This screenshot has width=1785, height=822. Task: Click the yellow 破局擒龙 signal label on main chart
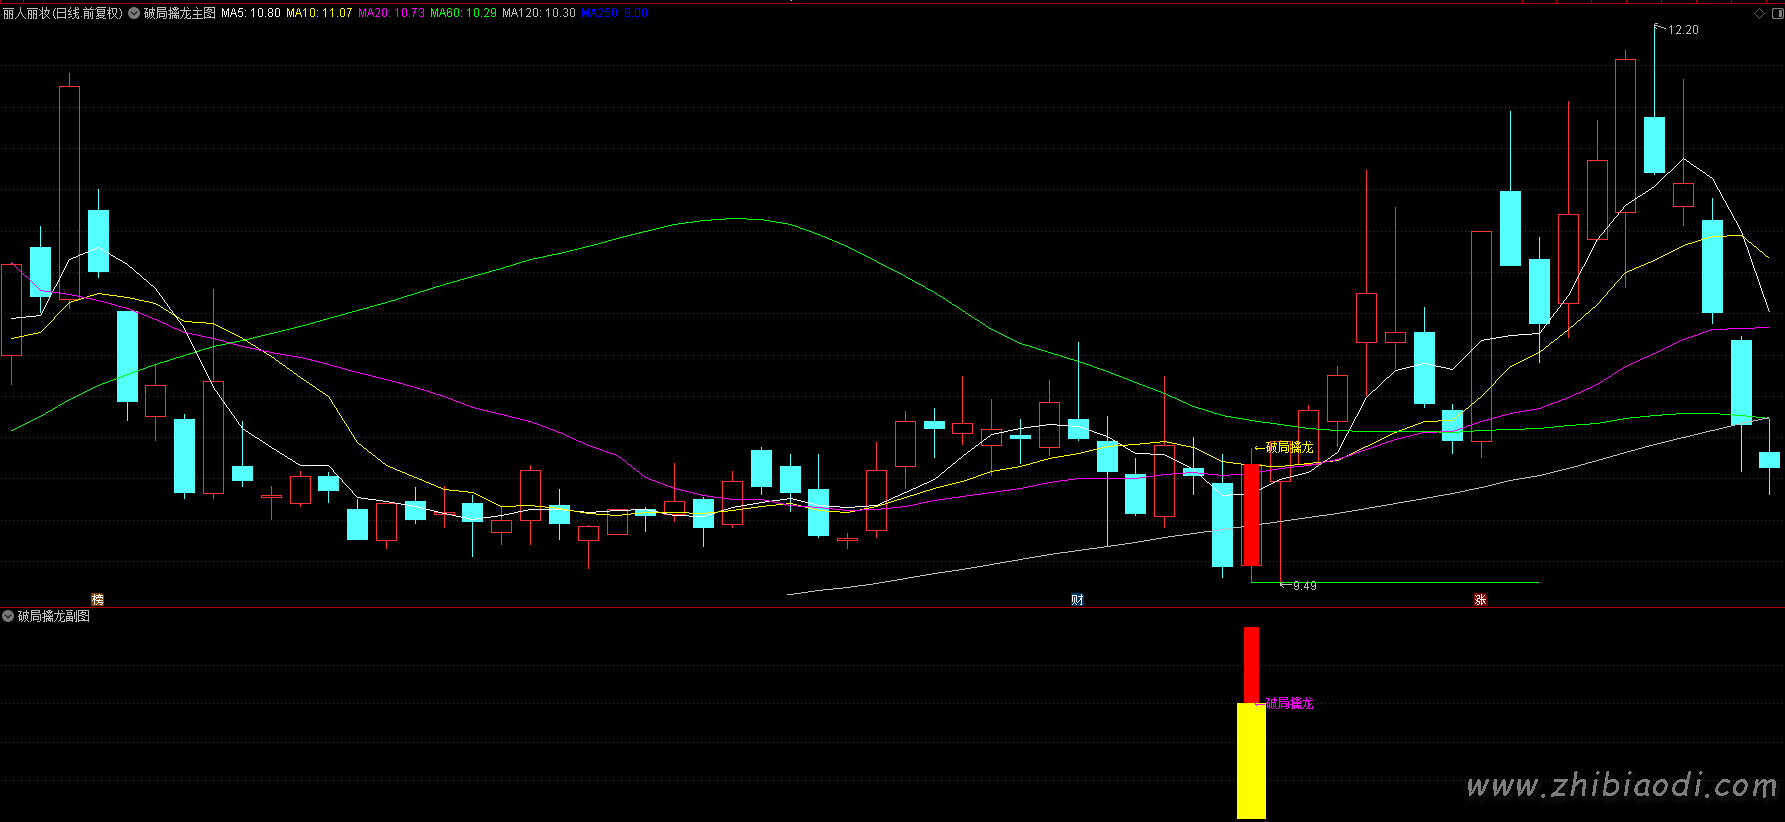click(1288, 447)
